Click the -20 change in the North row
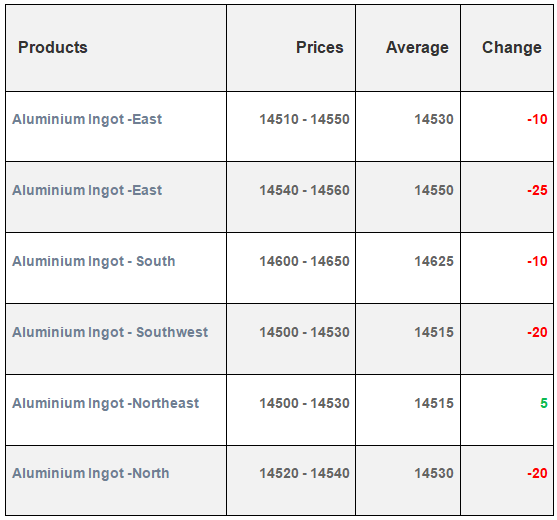Viewport: 557px width, 520px height. (x=537, y=473)
